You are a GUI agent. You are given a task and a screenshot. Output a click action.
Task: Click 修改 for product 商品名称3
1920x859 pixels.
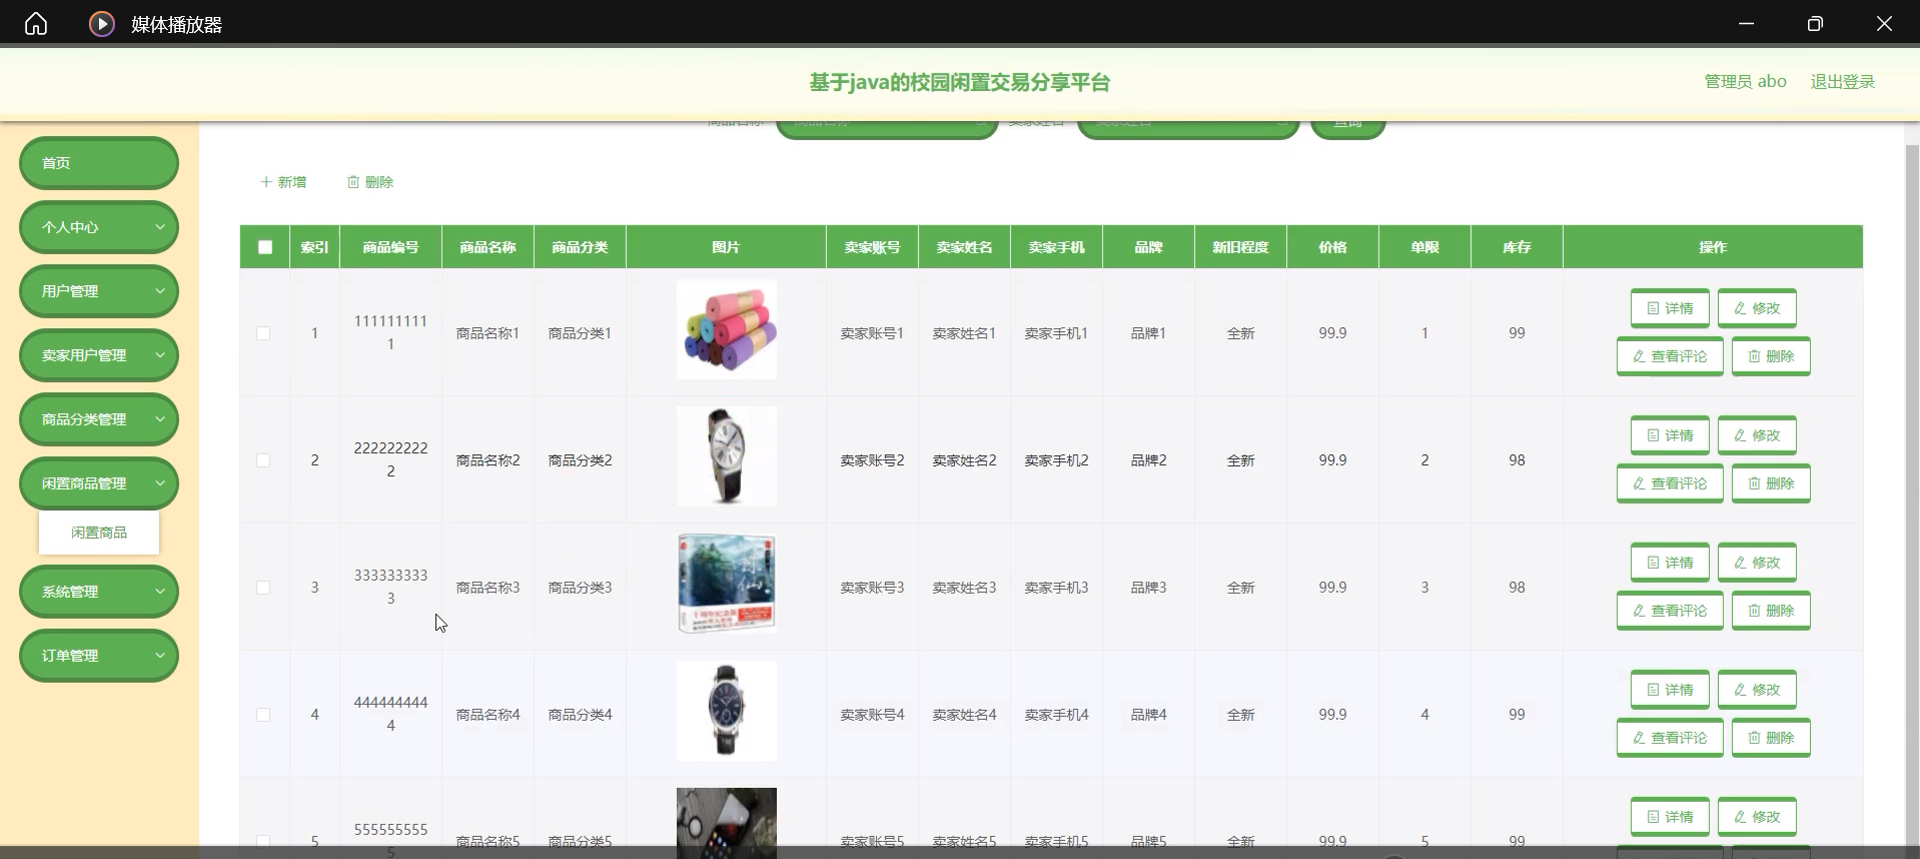[1757, 562]
